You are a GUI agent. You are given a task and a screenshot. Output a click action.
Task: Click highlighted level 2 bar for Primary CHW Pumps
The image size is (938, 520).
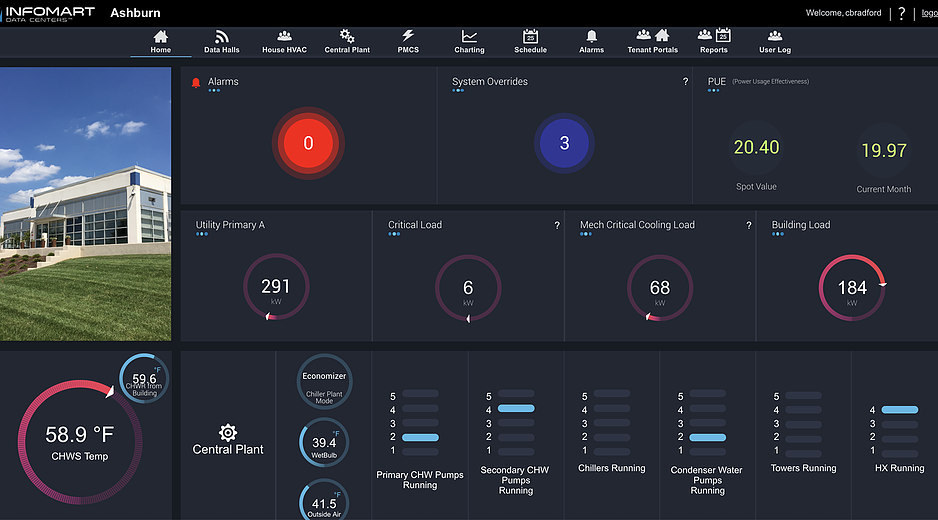click(x=420, y=437)
